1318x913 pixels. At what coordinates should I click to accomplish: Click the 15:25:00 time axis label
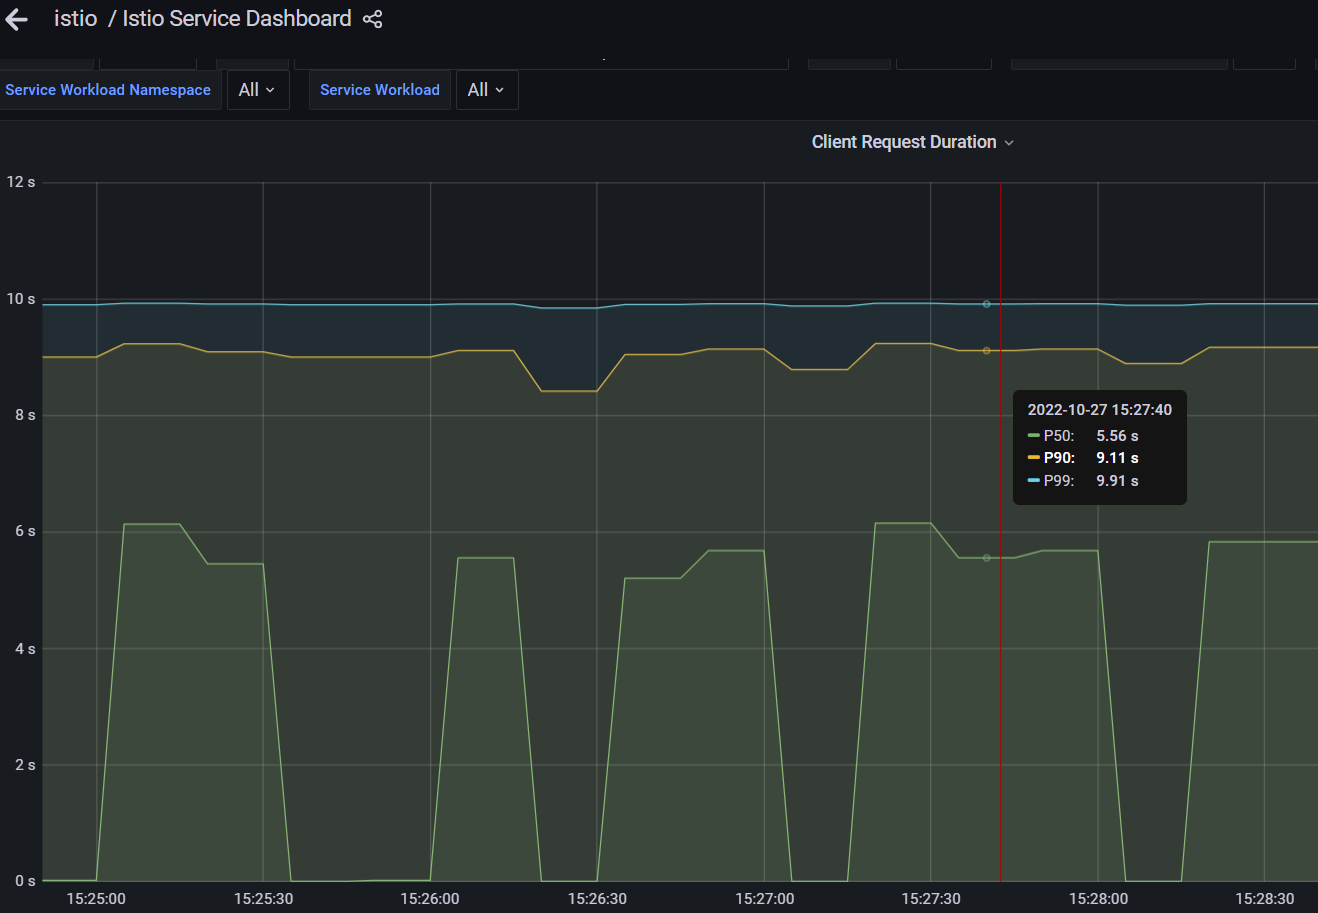pyautogui.click(x=96, y=899)
